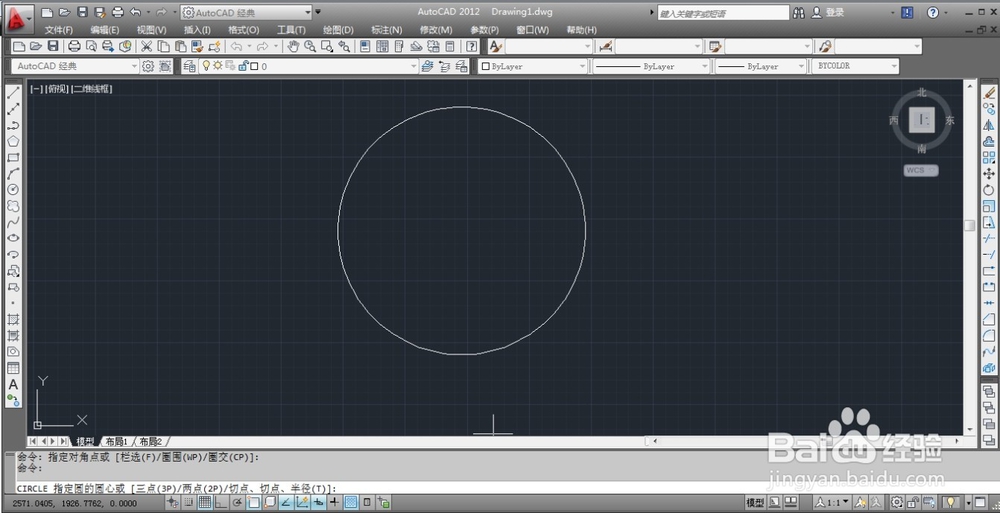Select the Hatch tool
1000x513 pixels.
click(x=13, y=319)
